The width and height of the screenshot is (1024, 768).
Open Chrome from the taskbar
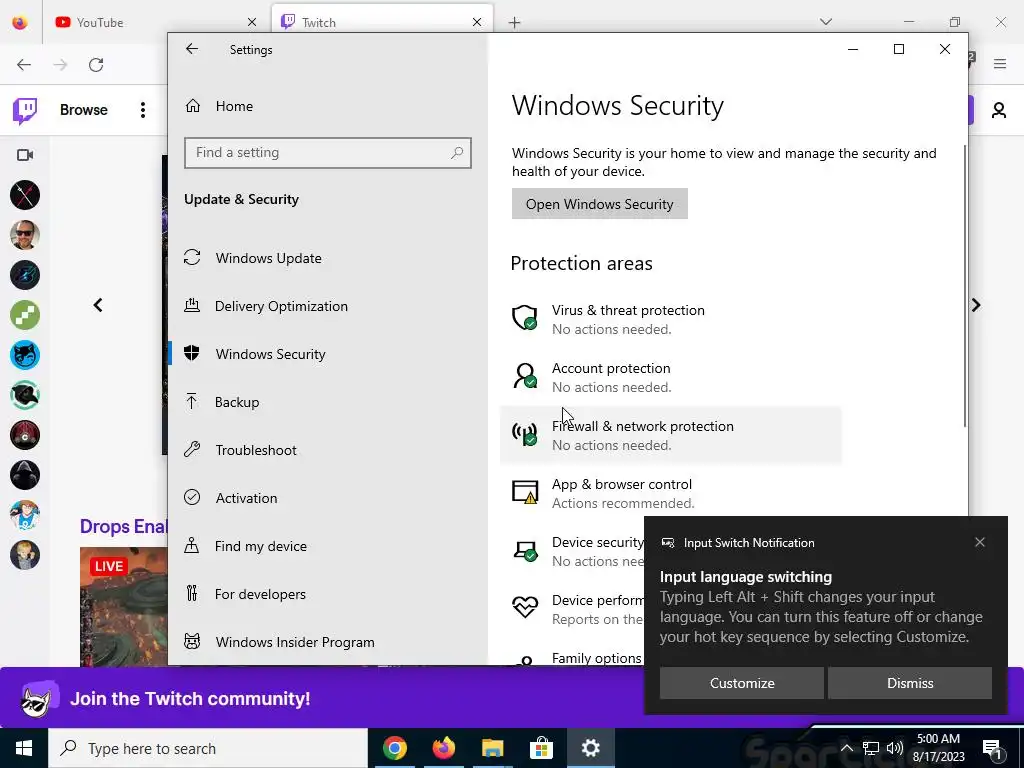395,748
